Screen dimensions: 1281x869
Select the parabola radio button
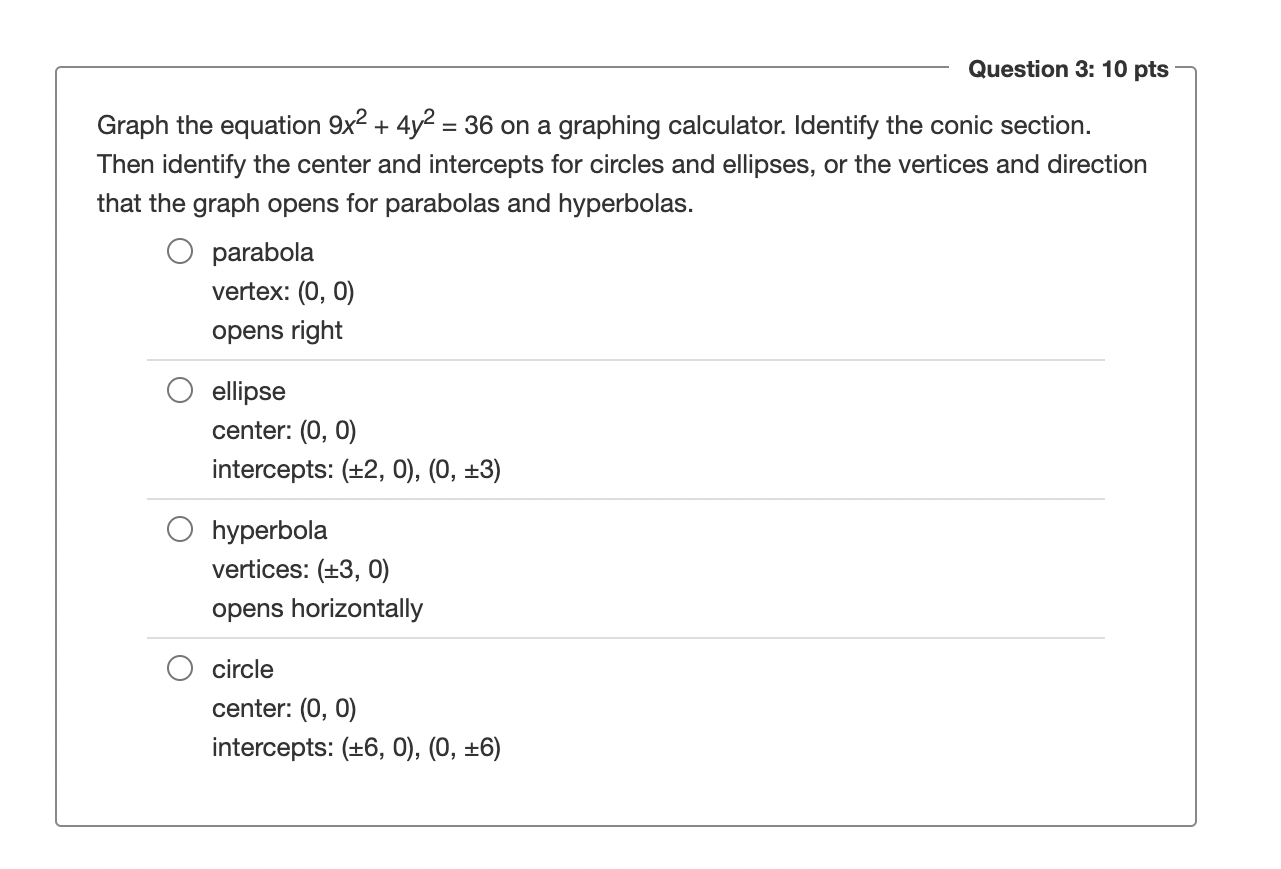[180, 251]
